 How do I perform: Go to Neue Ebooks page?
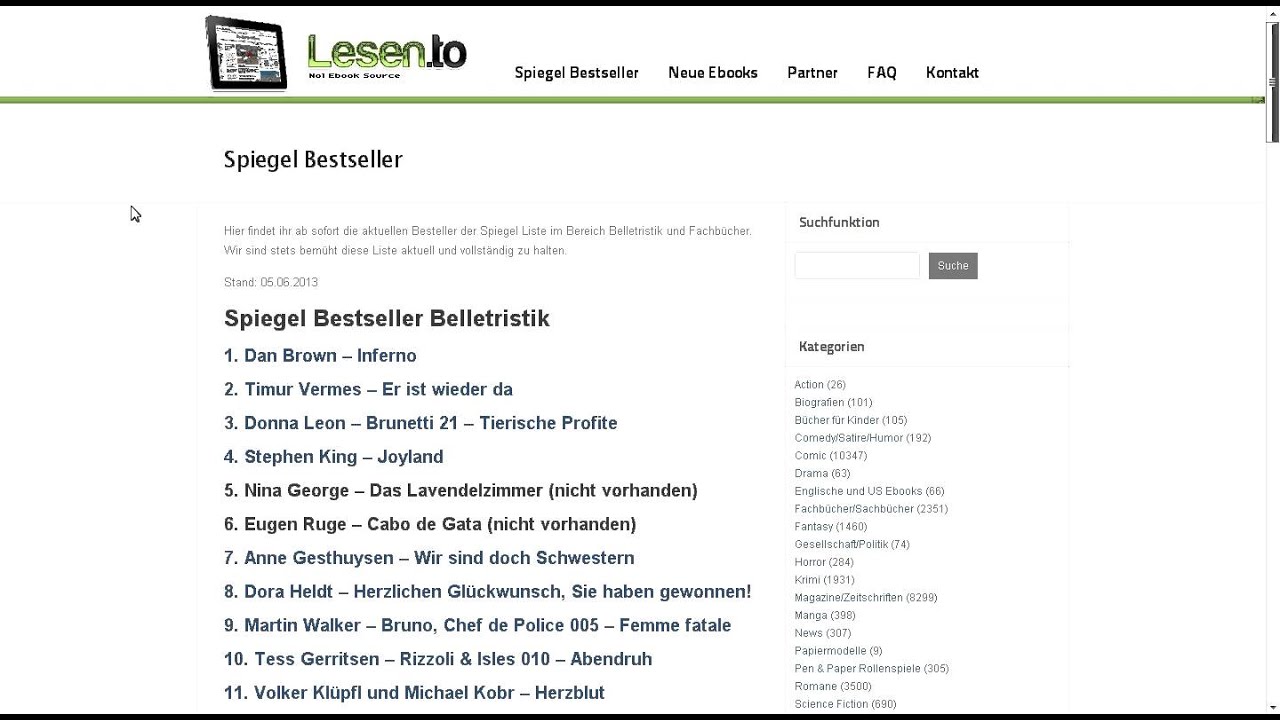point(712,73)
